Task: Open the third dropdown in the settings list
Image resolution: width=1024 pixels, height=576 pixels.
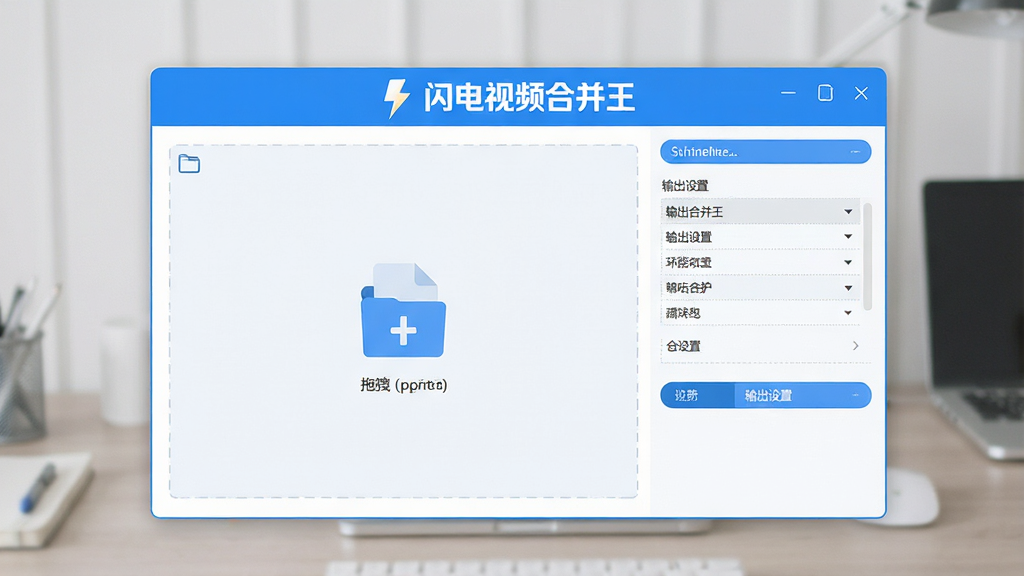Action: click(x=760, y=263)
